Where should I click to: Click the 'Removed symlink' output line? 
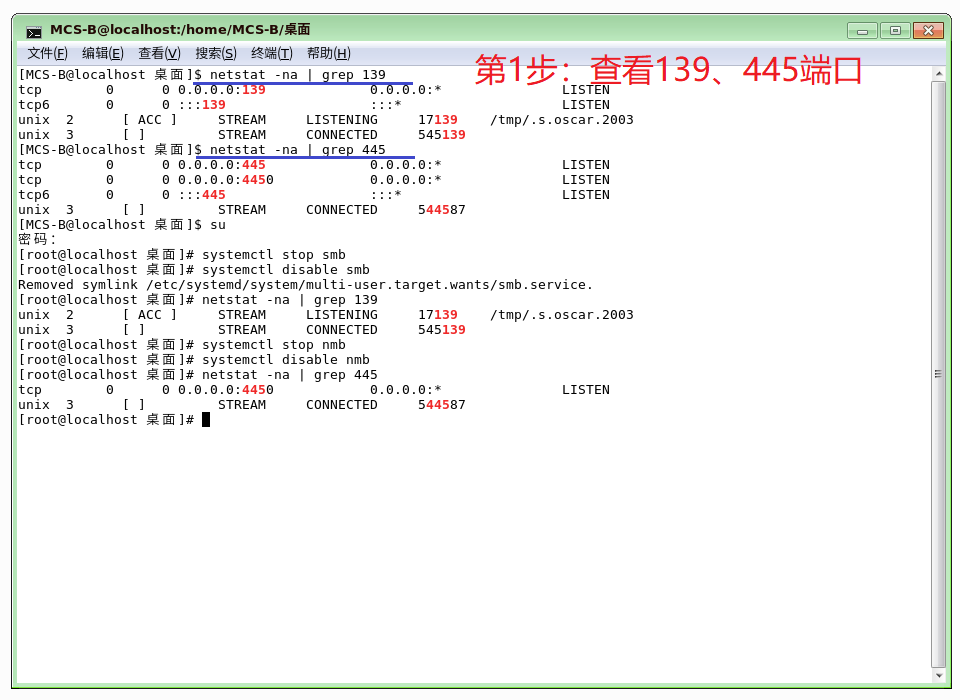tap(306, 285)
